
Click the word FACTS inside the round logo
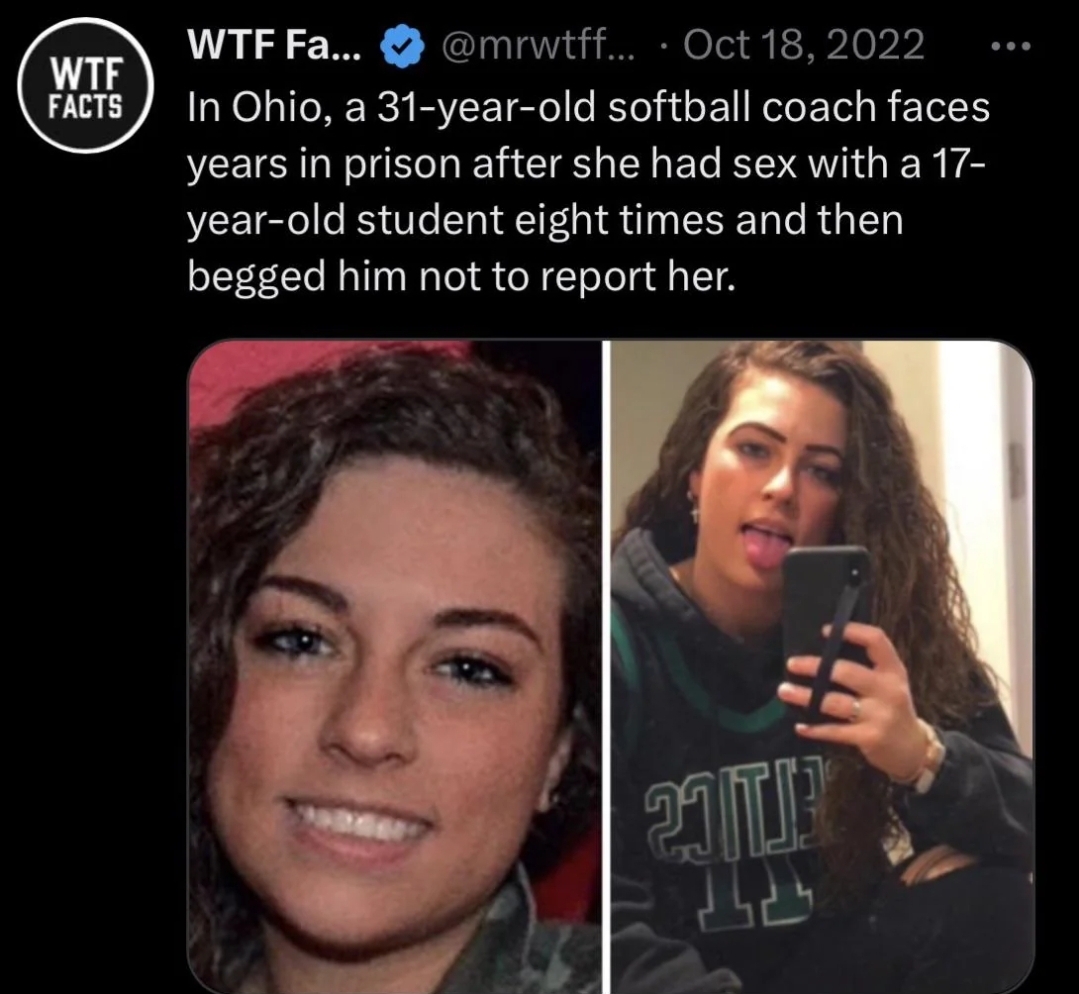[86, 105]
